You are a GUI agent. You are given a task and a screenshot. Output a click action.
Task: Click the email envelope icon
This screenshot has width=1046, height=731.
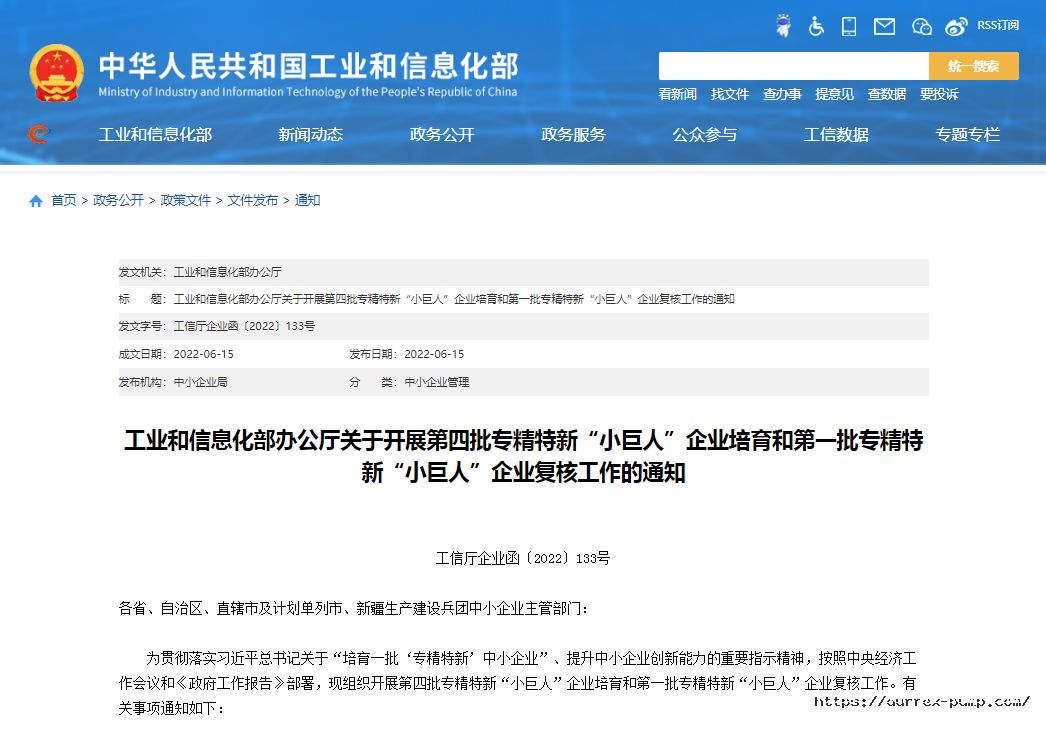coord(883,26)
